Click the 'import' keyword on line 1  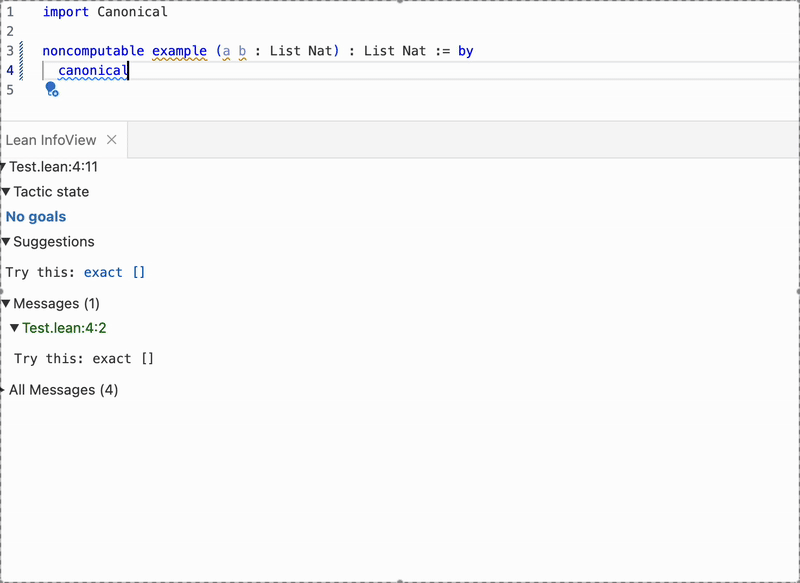[x=65, y=13]
